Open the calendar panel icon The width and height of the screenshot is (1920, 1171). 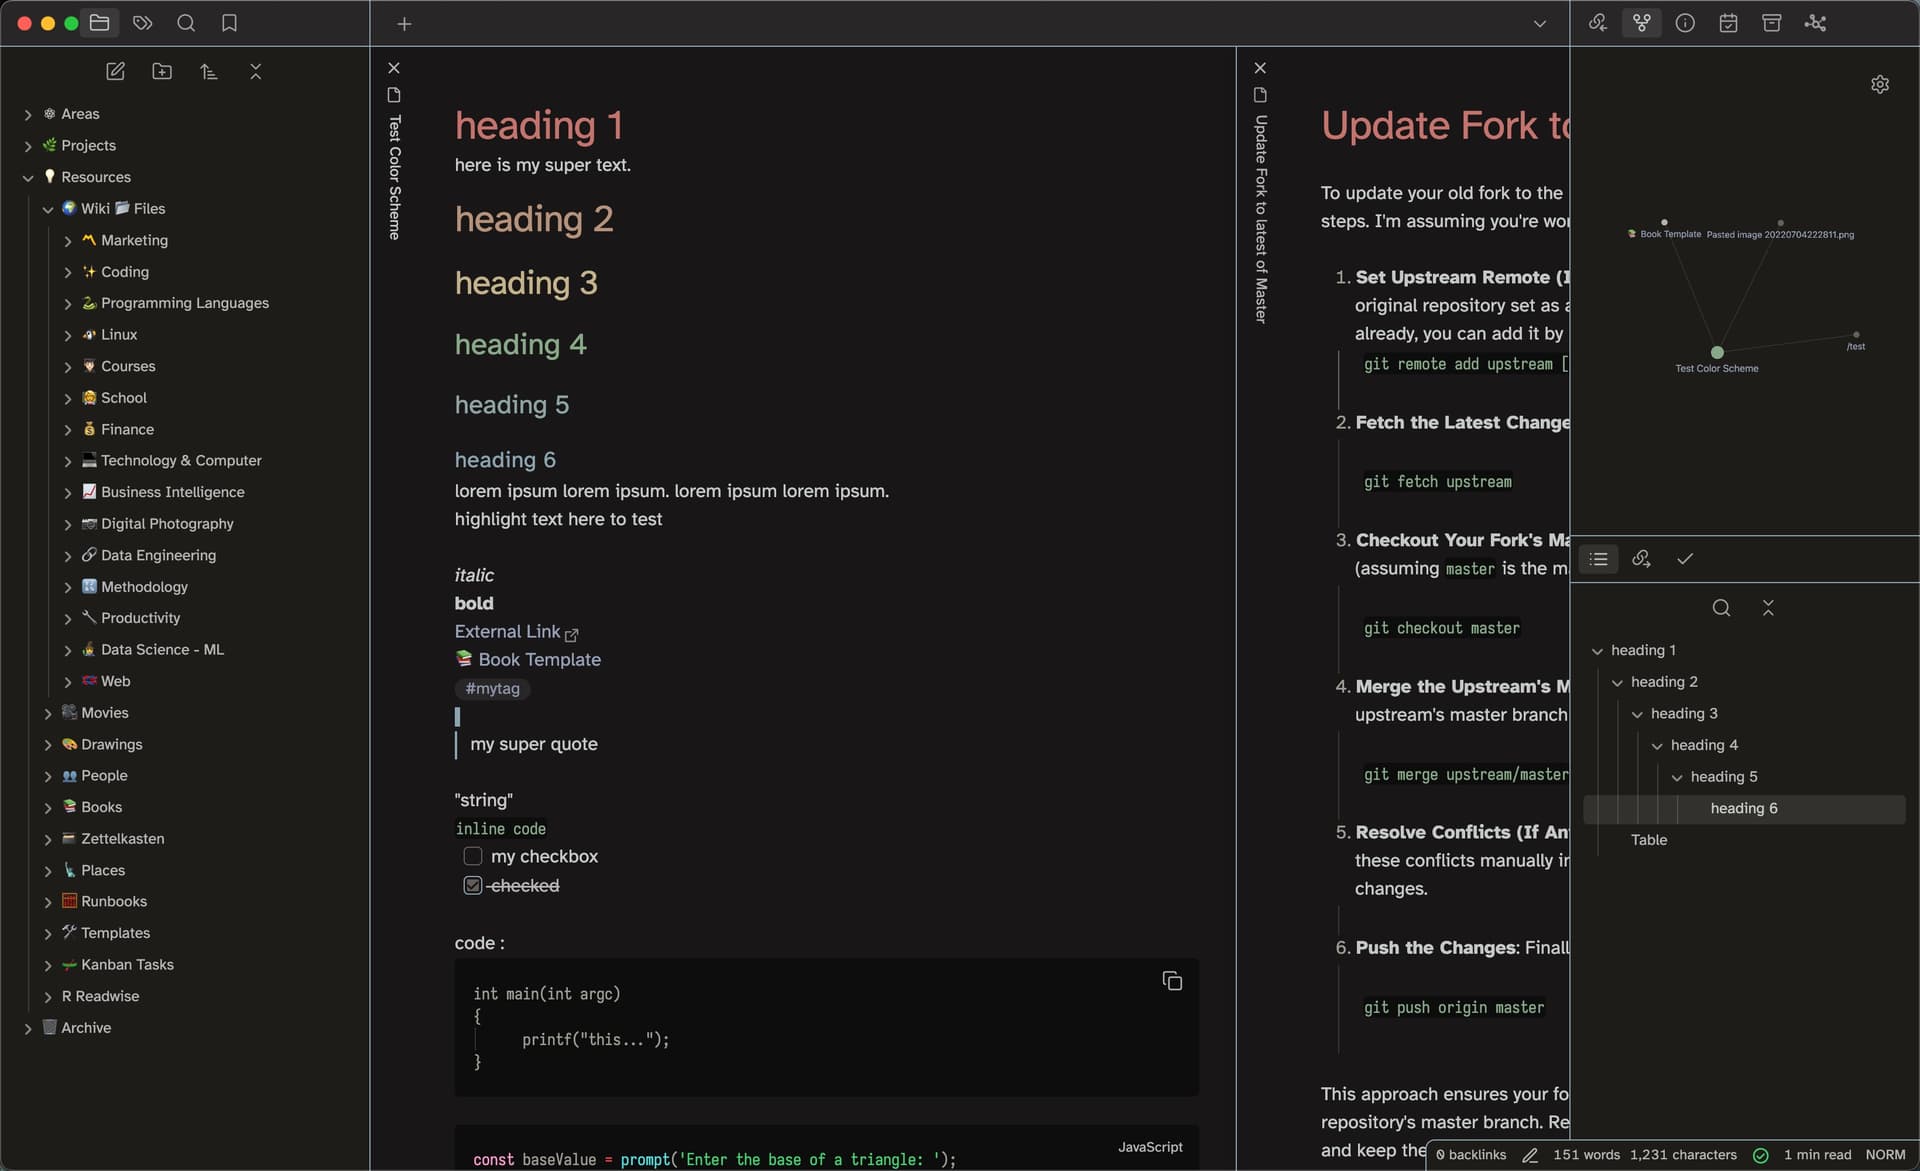pos(1728,23)
